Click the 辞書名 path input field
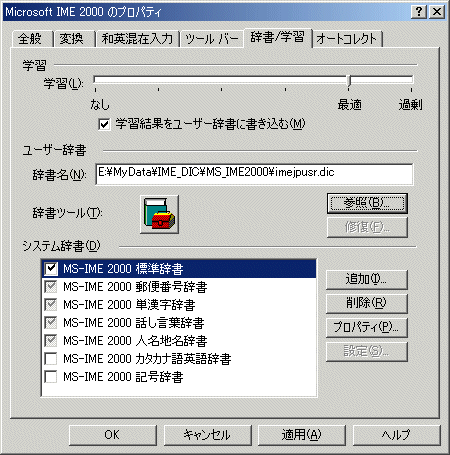Viewport: 450px width, 455px height. pyautogui.click(x=254, y=174)
